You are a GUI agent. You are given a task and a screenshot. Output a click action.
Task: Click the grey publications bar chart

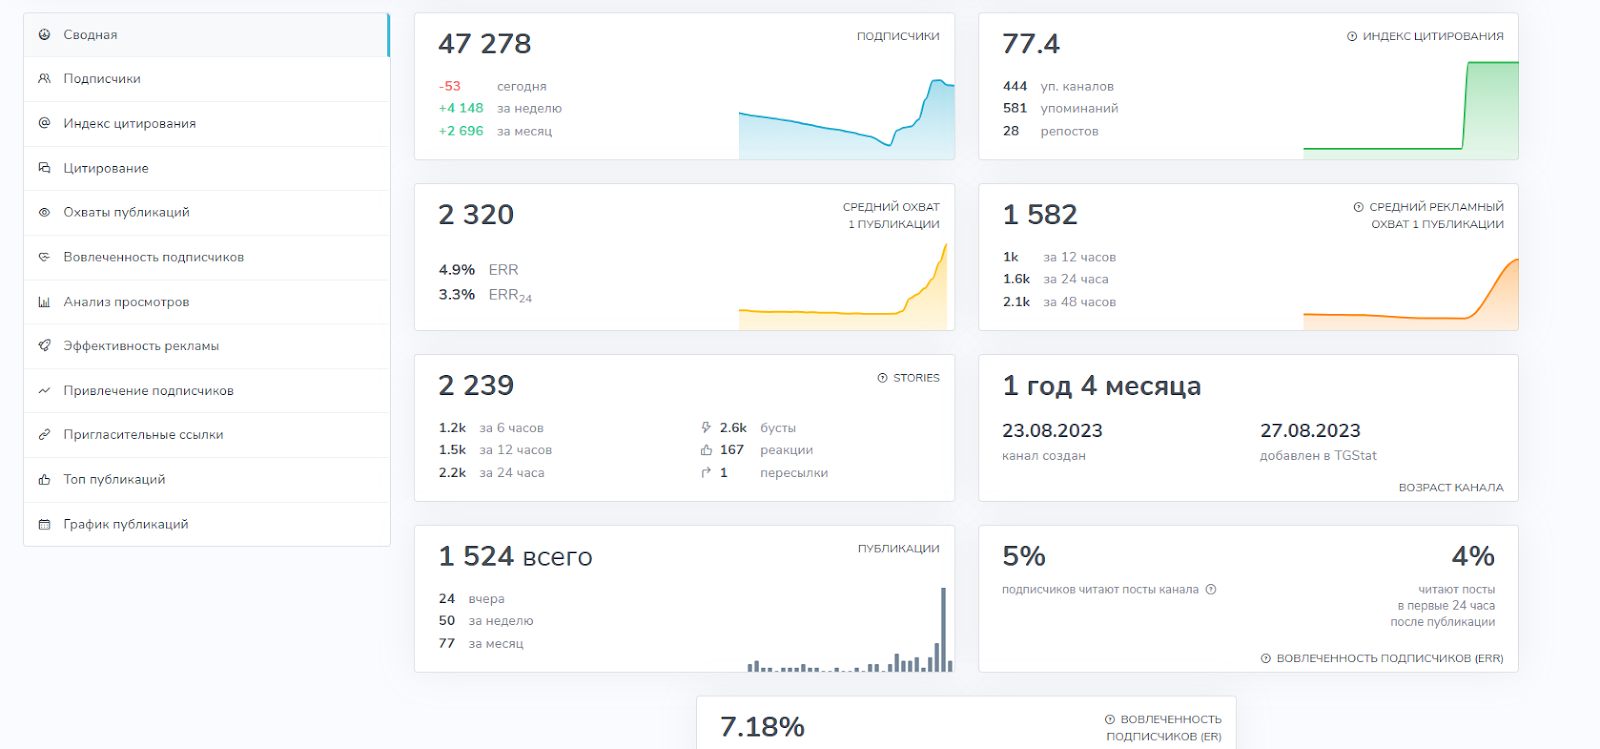pos(849,630)
